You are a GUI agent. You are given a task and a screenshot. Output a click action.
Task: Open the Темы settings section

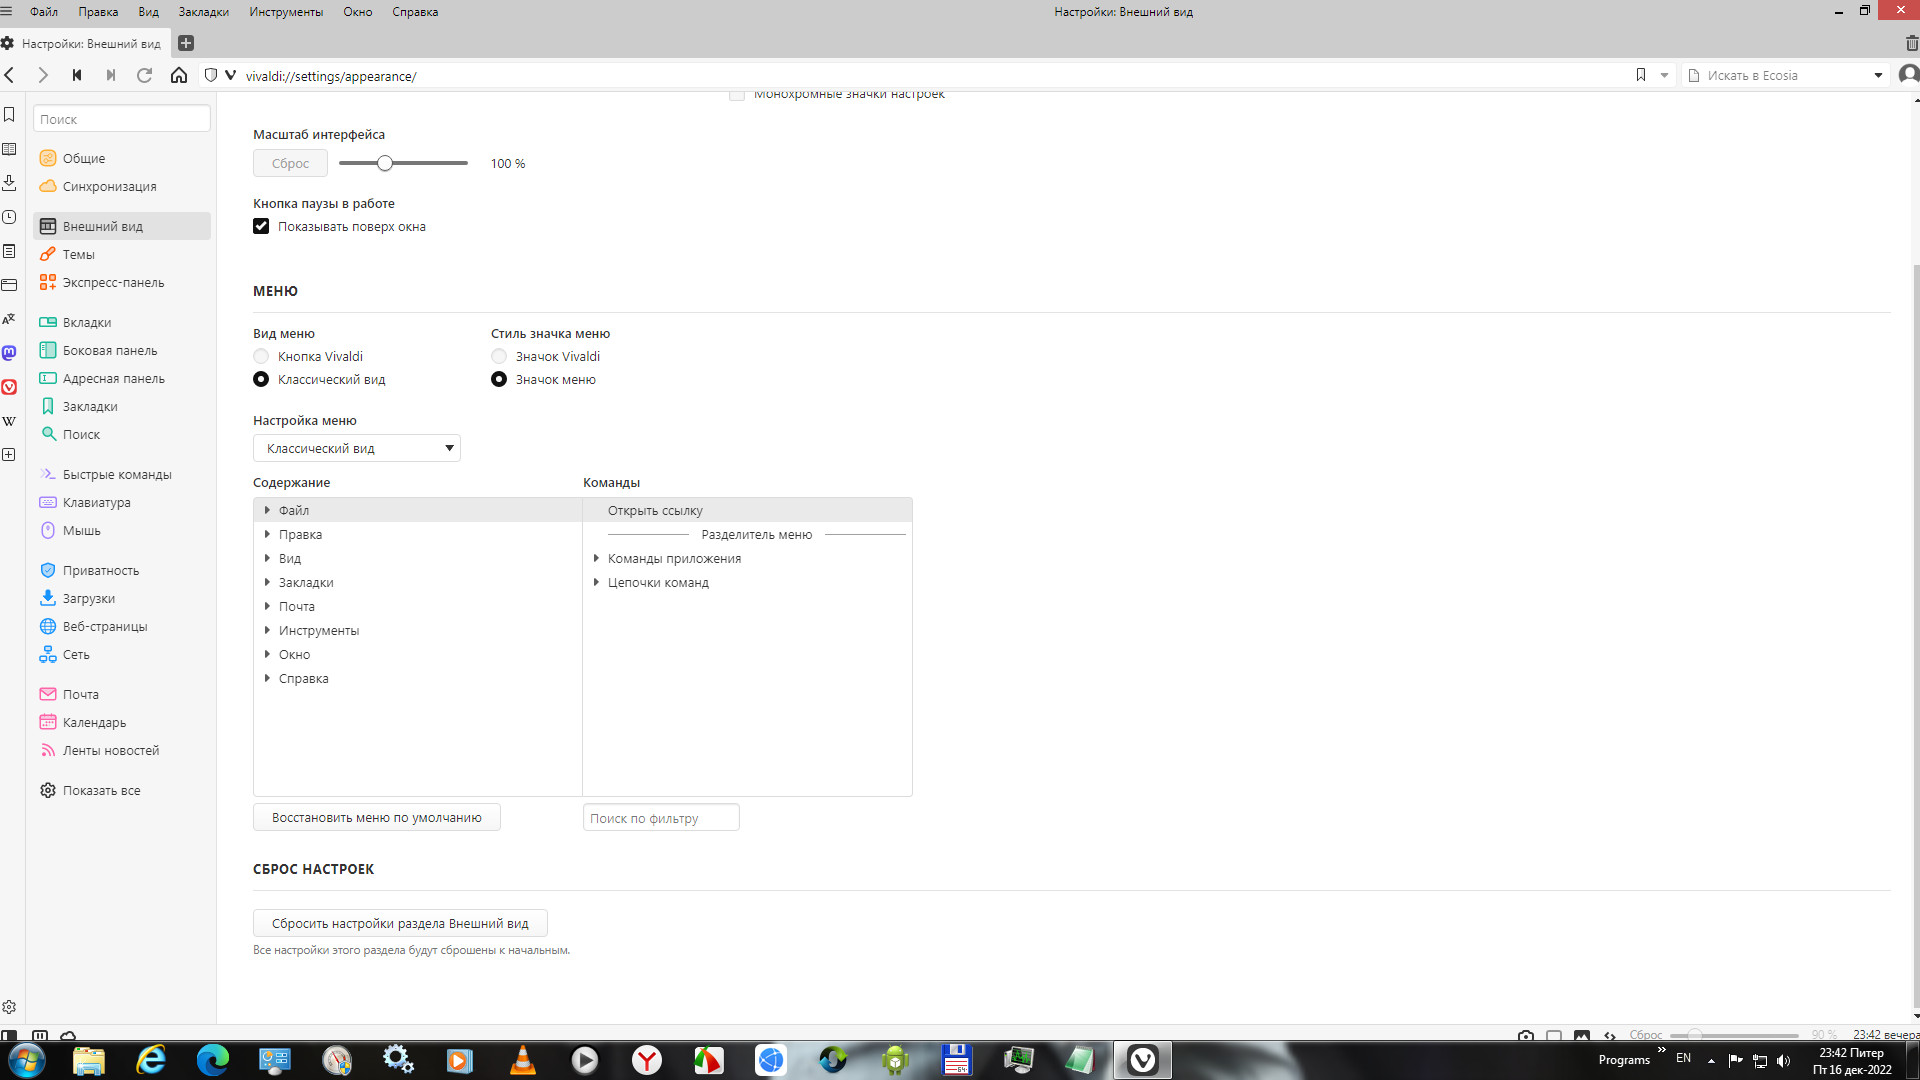point(78,254)
